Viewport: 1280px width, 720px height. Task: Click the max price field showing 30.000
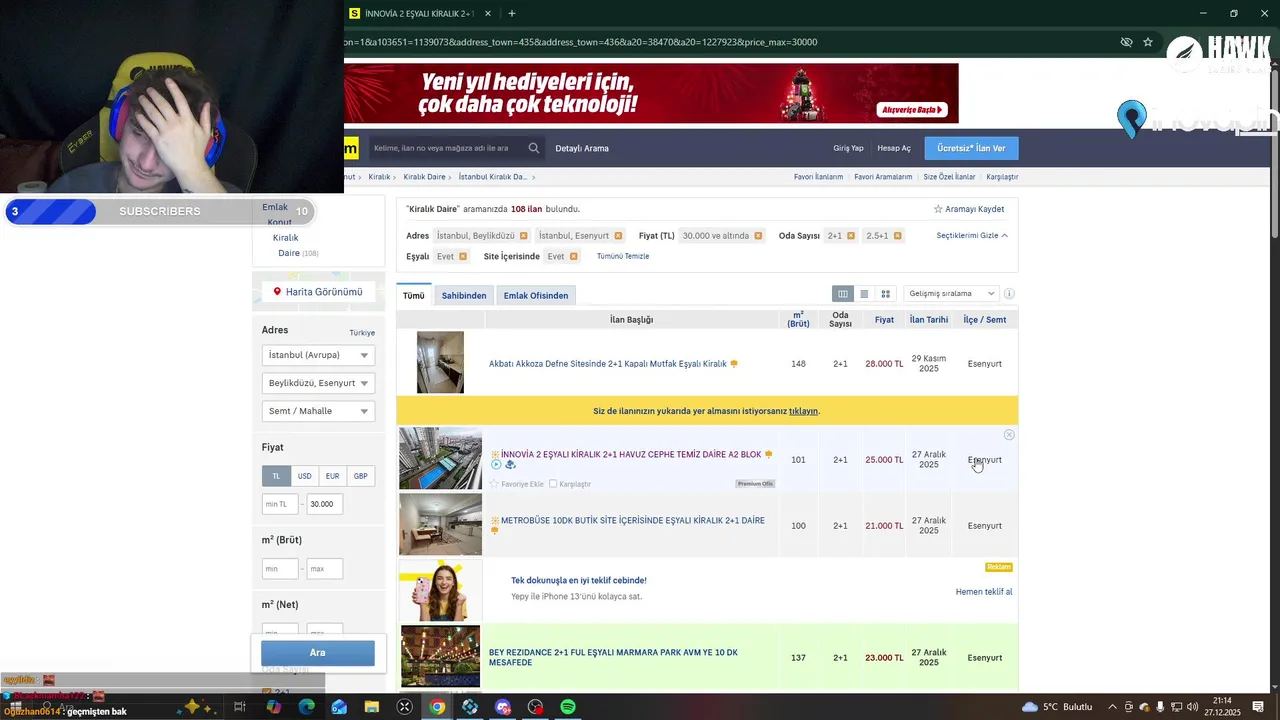[x=325, y=504]
